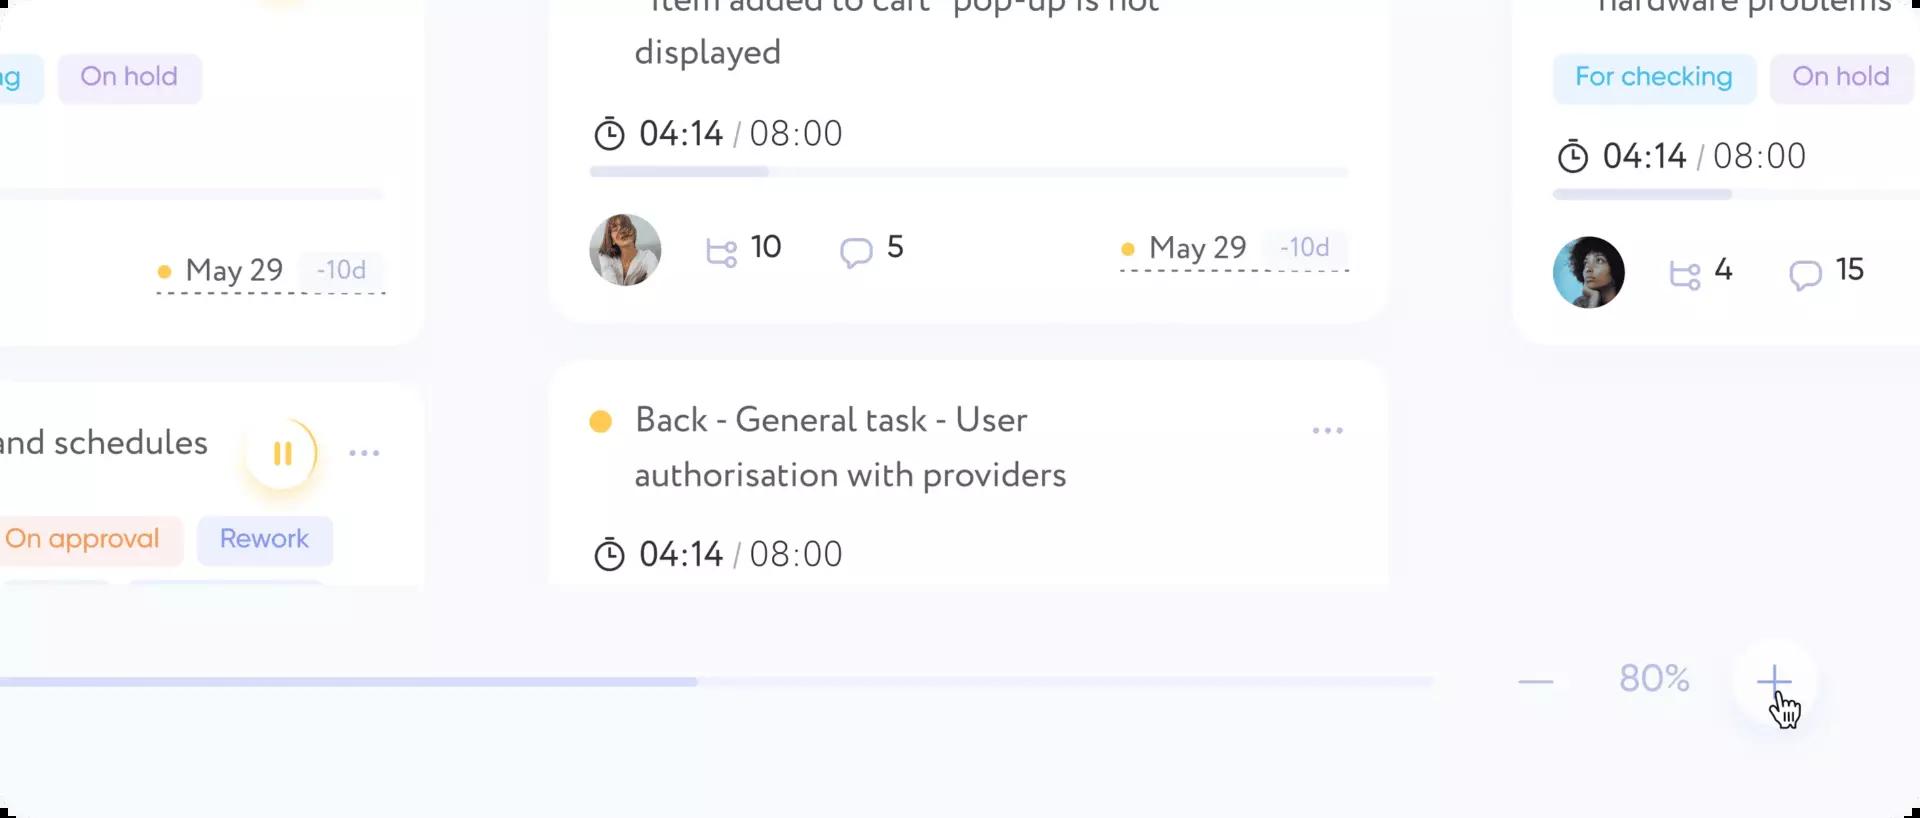Open comments icon showing 5
1920x818 pixels.
(856, 251)
